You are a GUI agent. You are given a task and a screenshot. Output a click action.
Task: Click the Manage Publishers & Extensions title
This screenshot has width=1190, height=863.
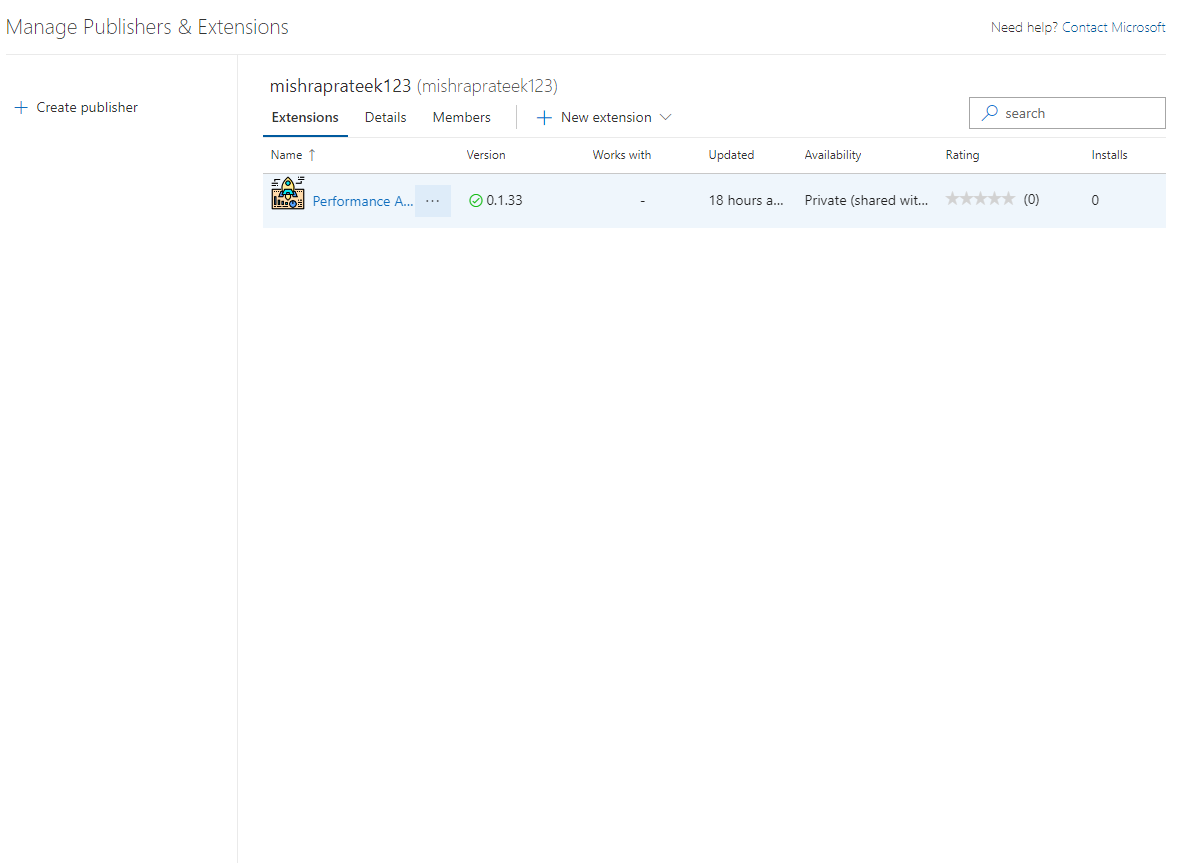click(147, 27)
